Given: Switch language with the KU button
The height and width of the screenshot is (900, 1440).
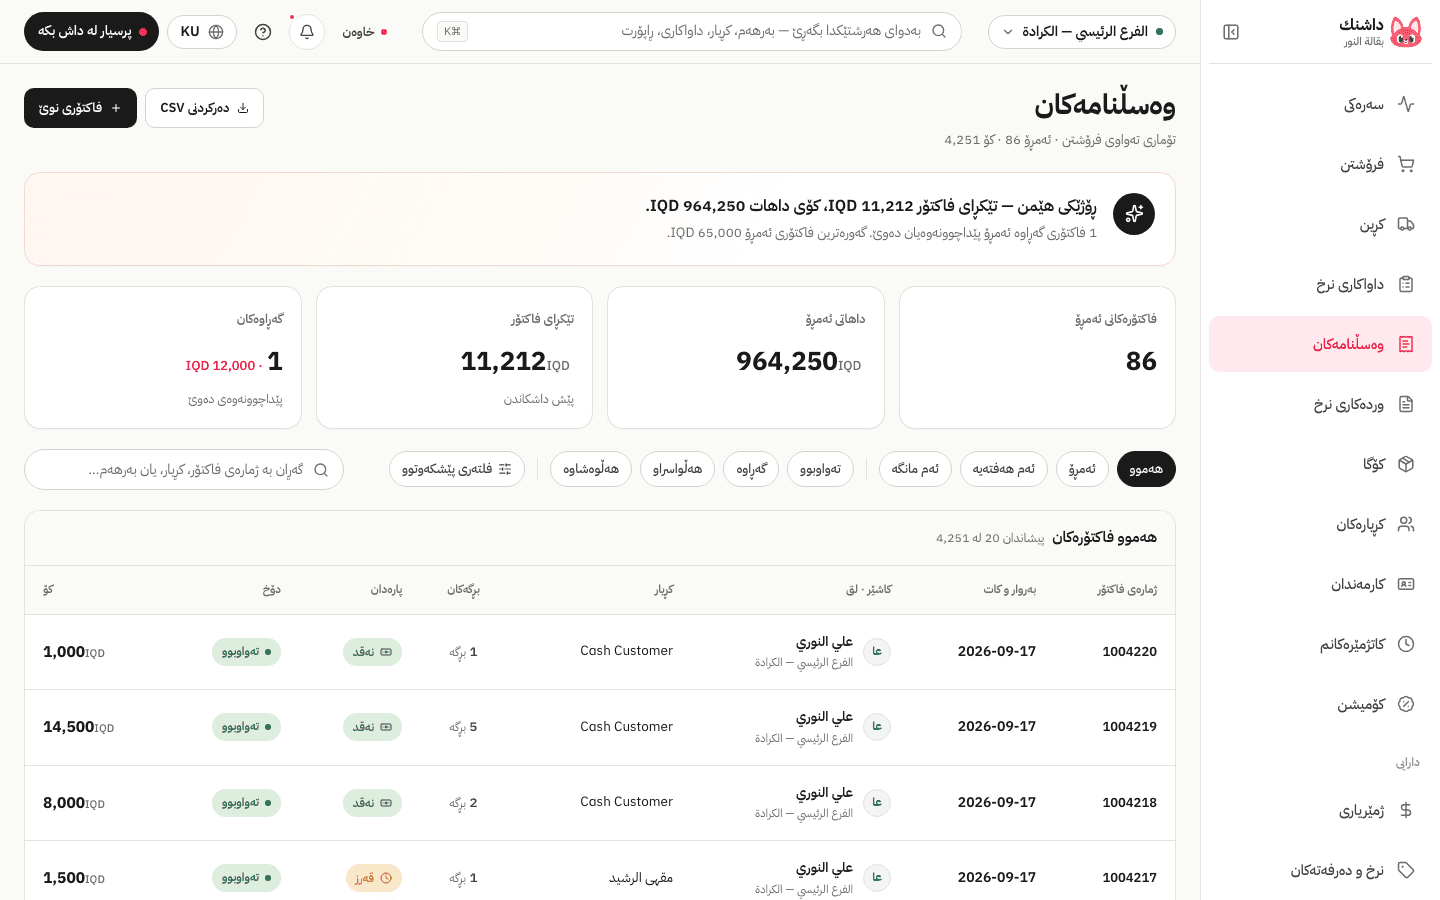Looking at the screenshot, I should point(202,32).
